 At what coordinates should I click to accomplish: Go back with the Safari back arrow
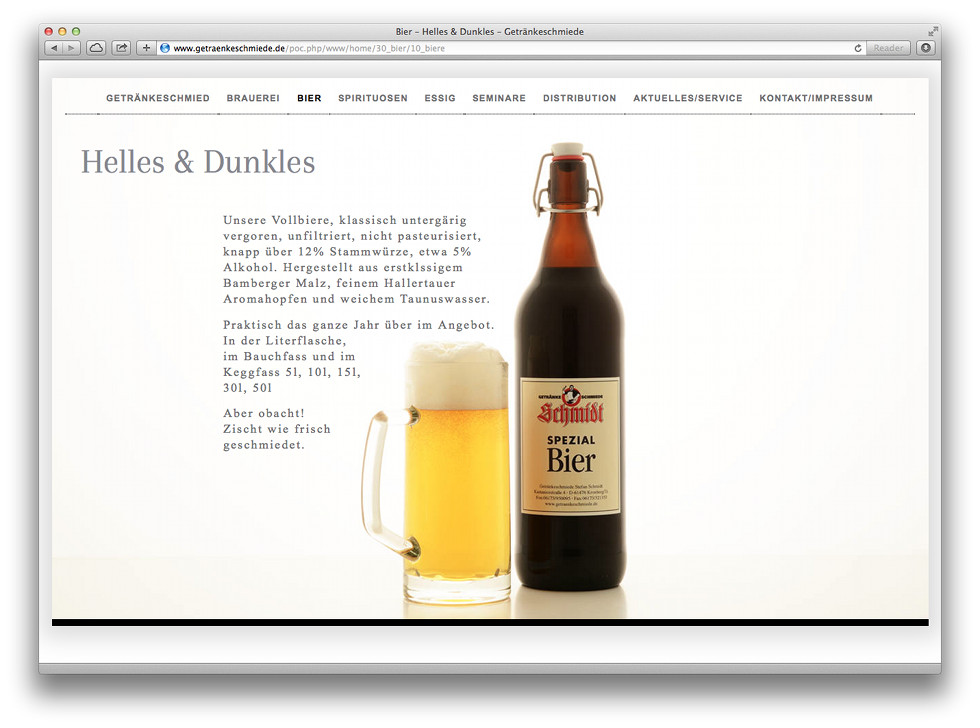54,47
